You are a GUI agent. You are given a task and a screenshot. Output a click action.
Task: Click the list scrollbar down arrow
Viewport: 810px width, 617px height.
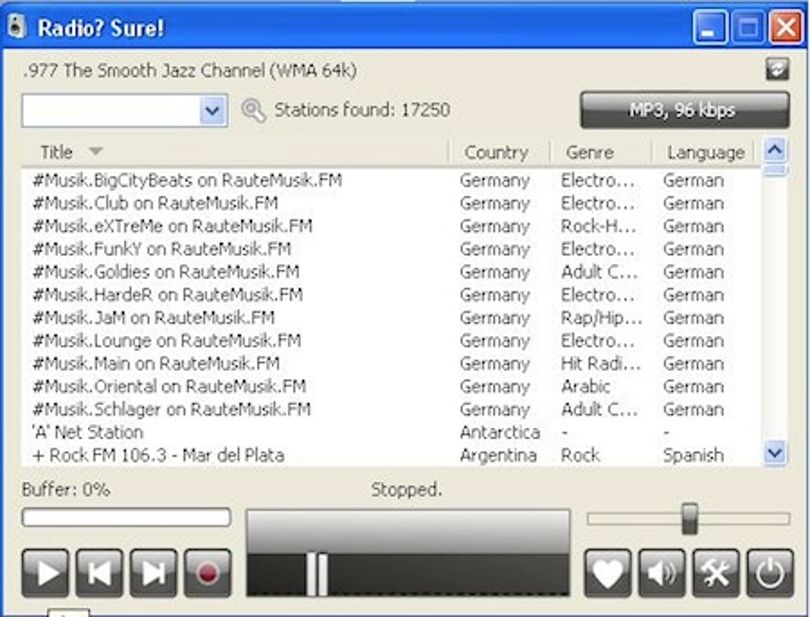click(775, 453)
